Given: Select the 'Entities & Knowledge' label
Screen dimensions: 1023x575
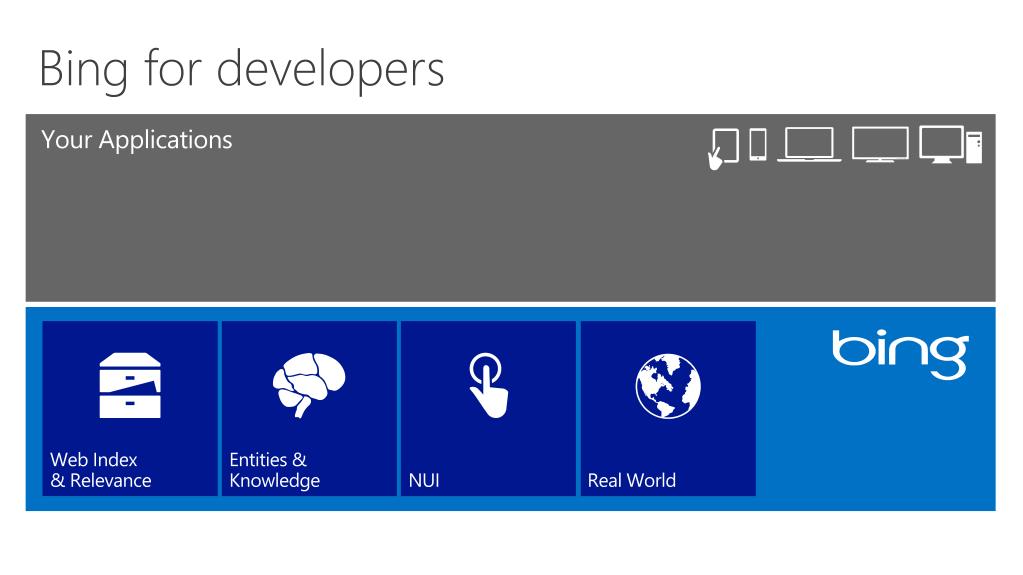Looking at the screenshot, I should (x=275, y=470).
